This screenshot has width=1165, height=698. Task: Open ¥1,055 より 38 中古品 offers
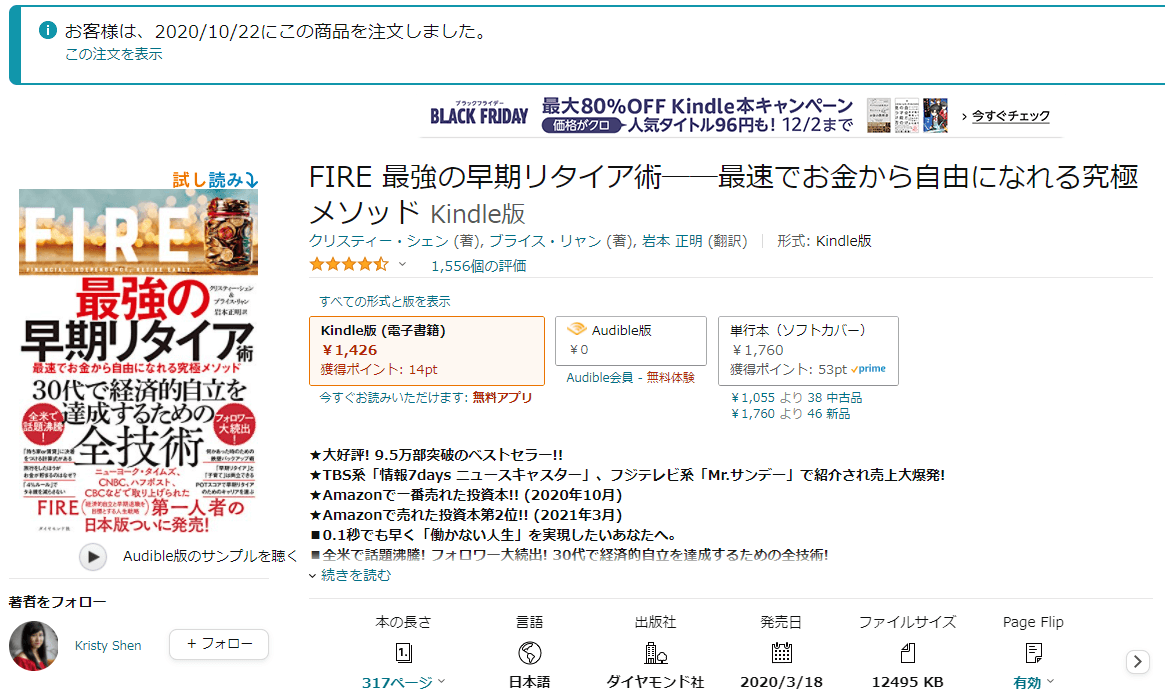point(796,398)
